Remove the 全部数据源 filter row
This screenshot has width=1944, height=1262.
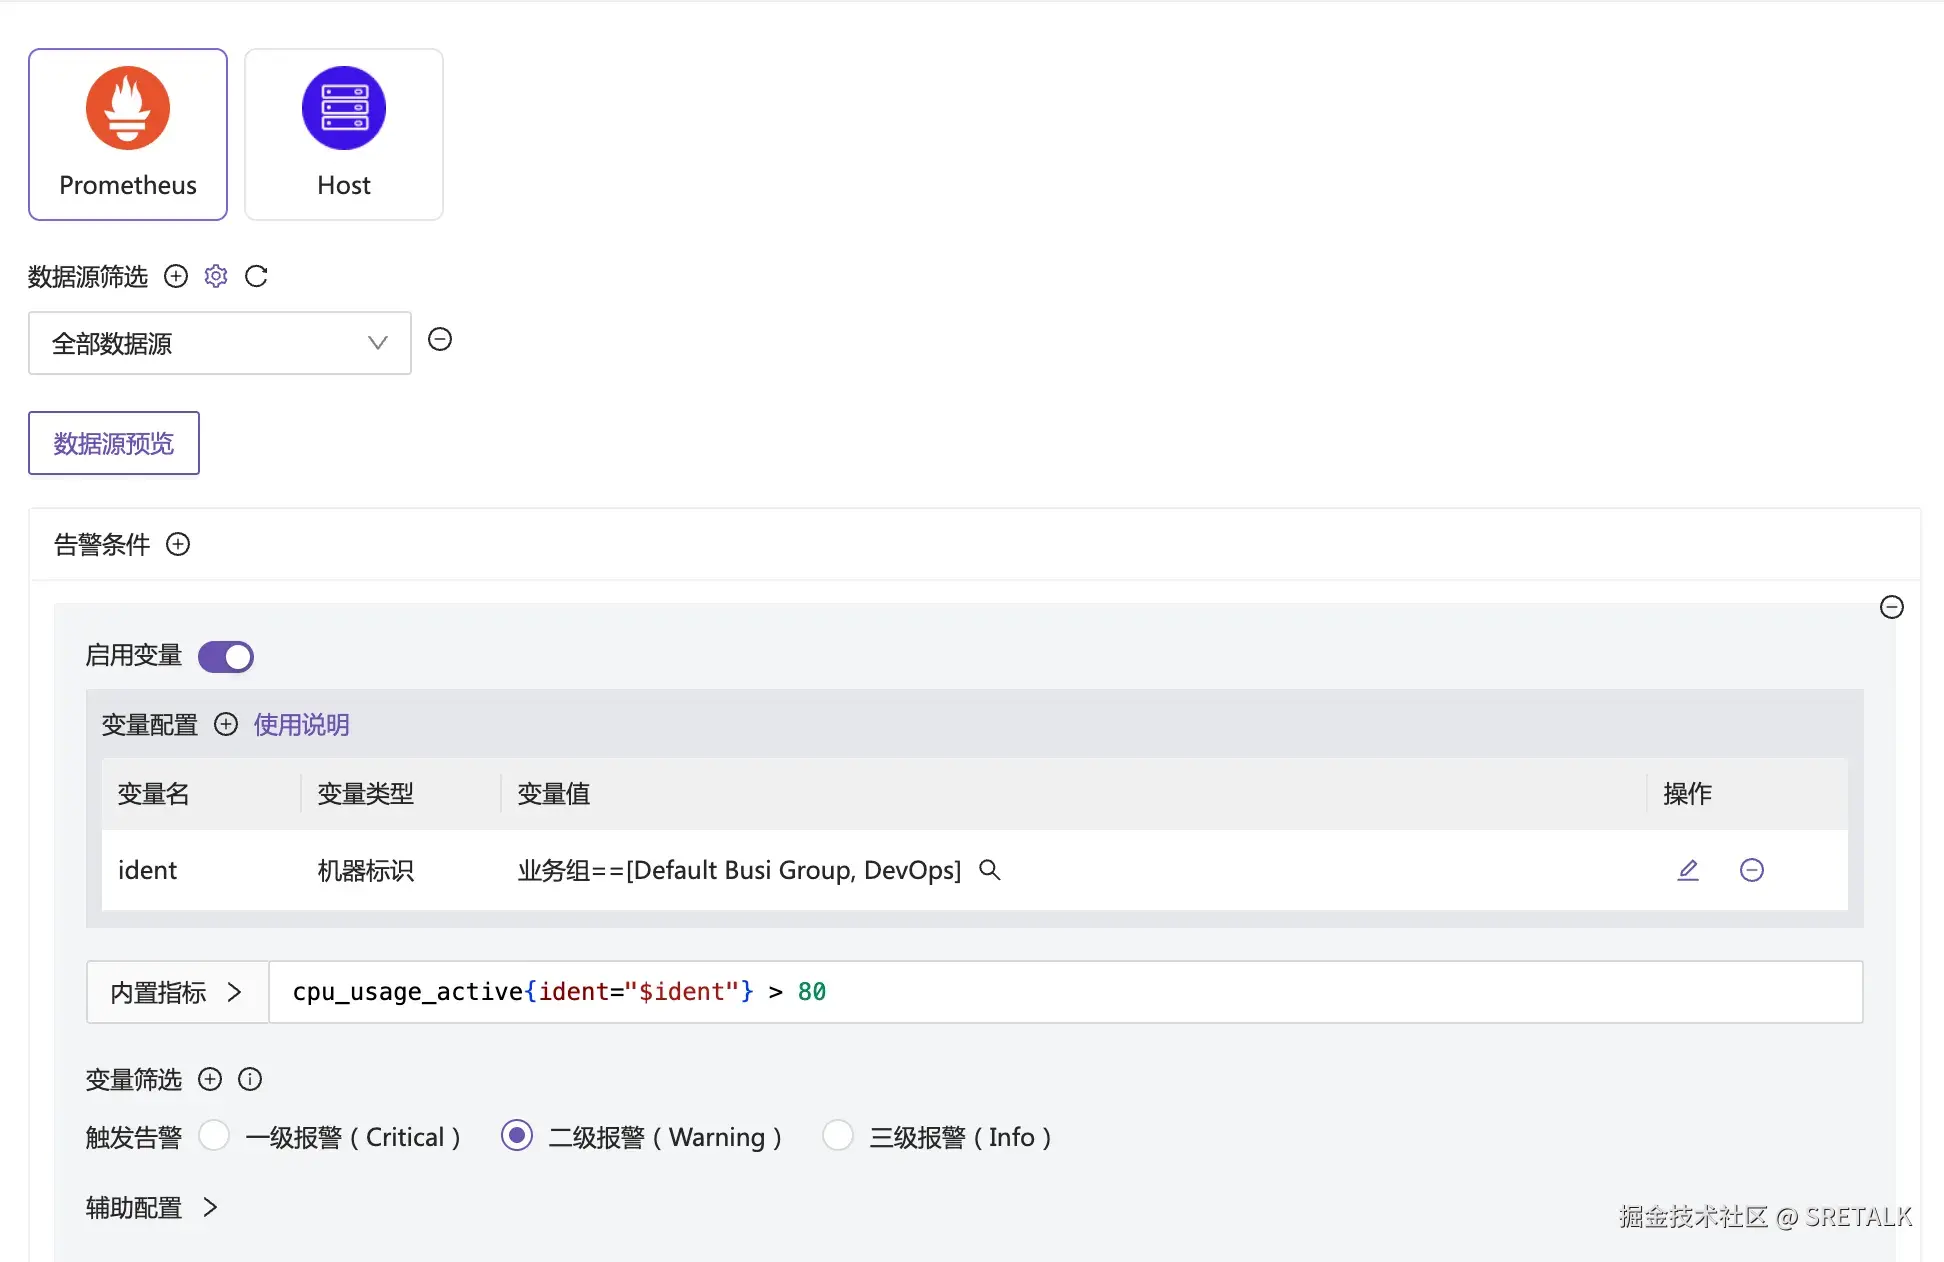440,340
